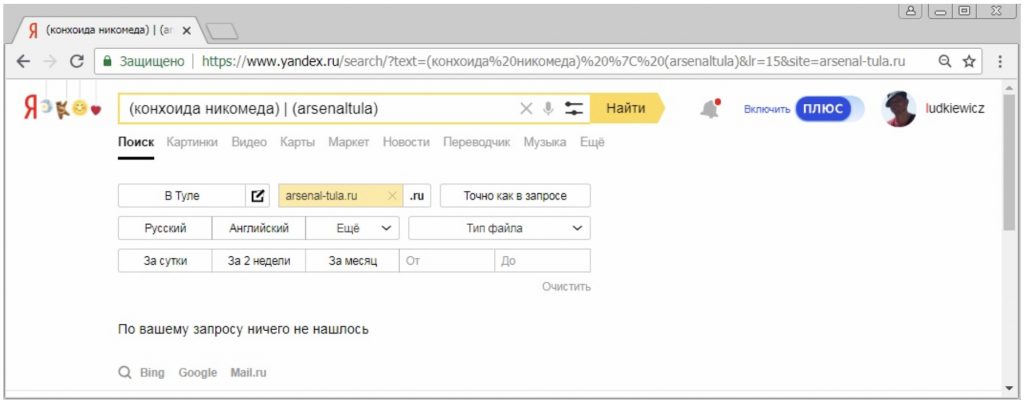Toggle the .ru domain filter
The width and height of the screenshot is (1024, 404).
[417, 195]
